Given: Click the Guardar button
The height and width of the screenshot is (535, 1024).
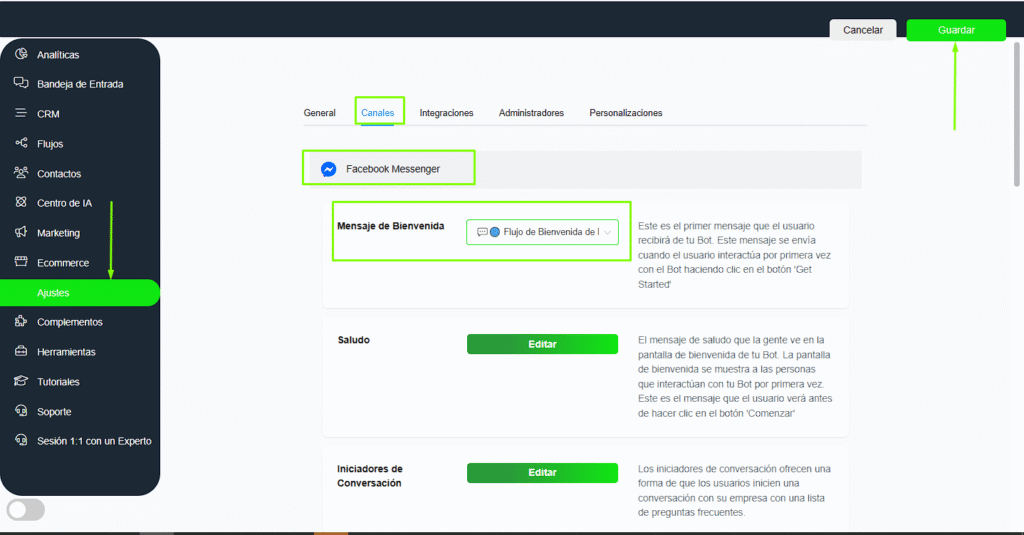Looking at the screenshot, I should 956,30.
